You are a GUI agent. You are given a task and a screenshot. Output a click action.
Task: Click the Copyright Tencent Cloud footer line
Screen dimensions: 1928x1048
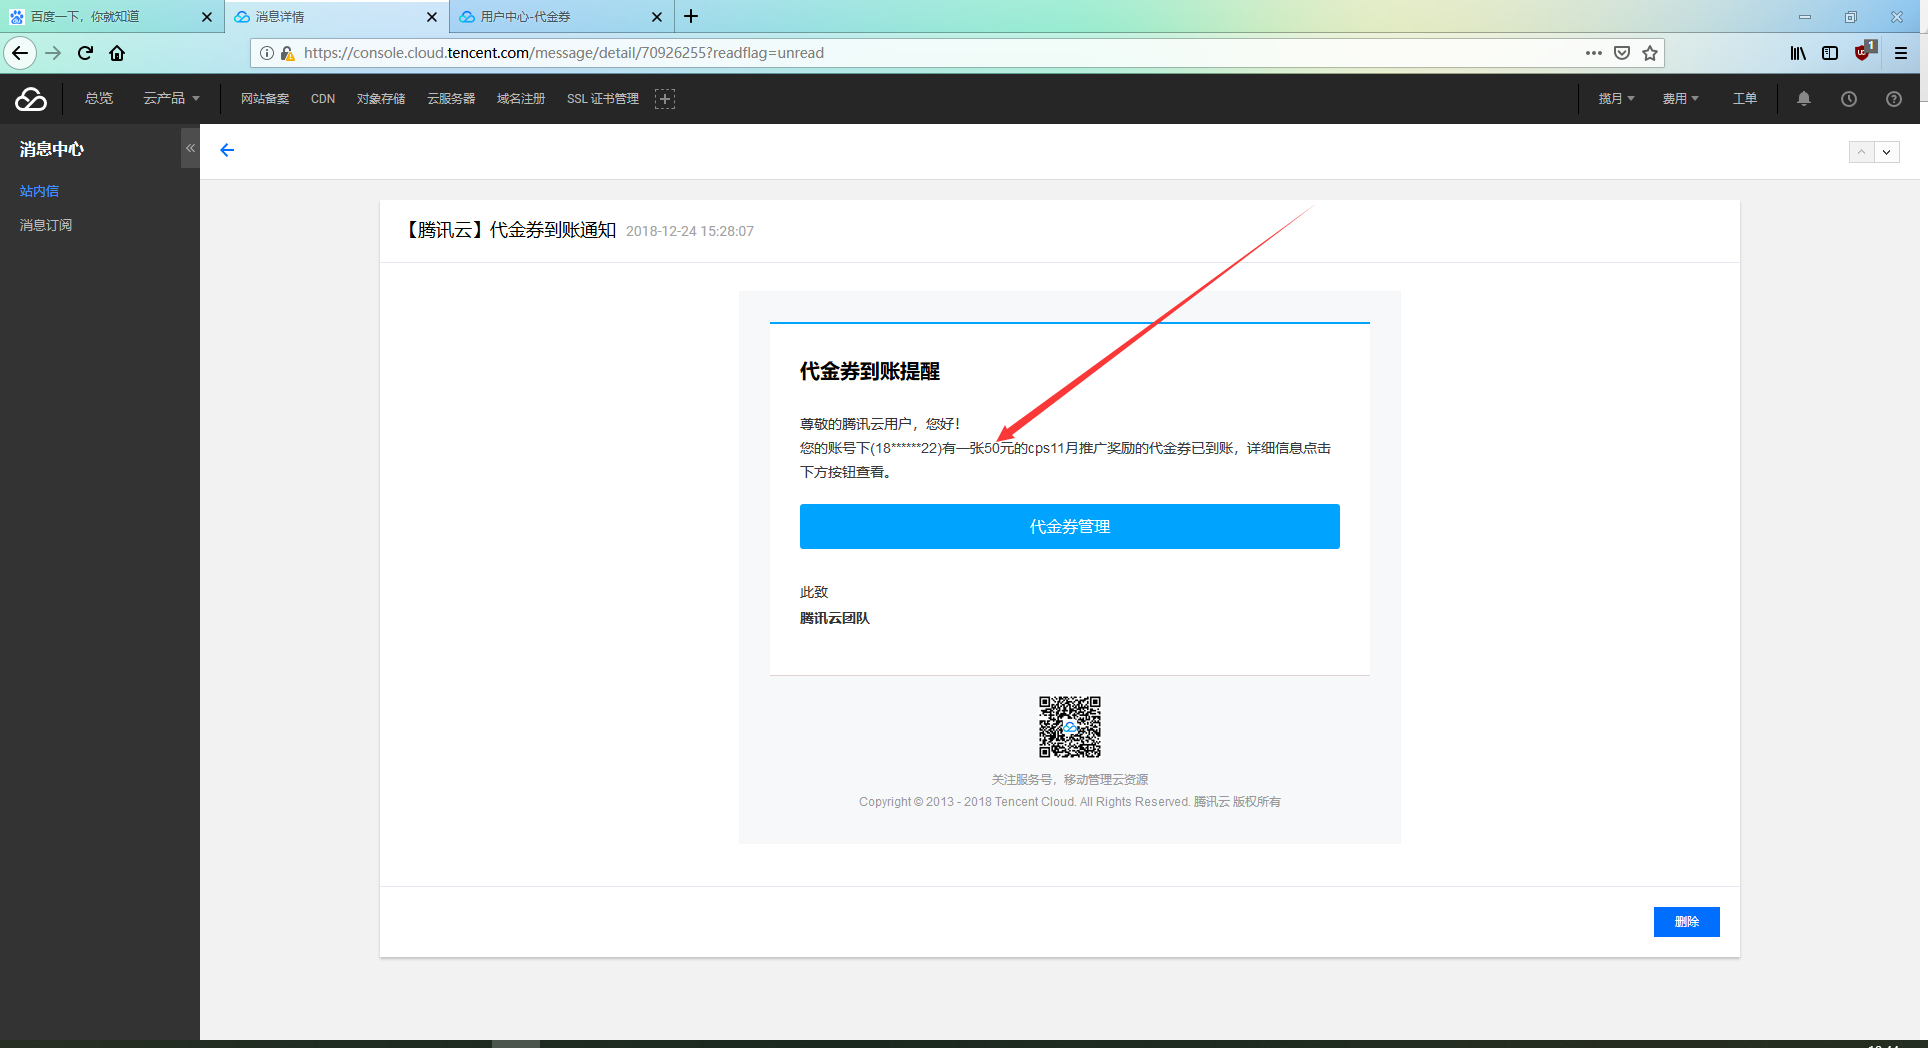[1070, 802]
